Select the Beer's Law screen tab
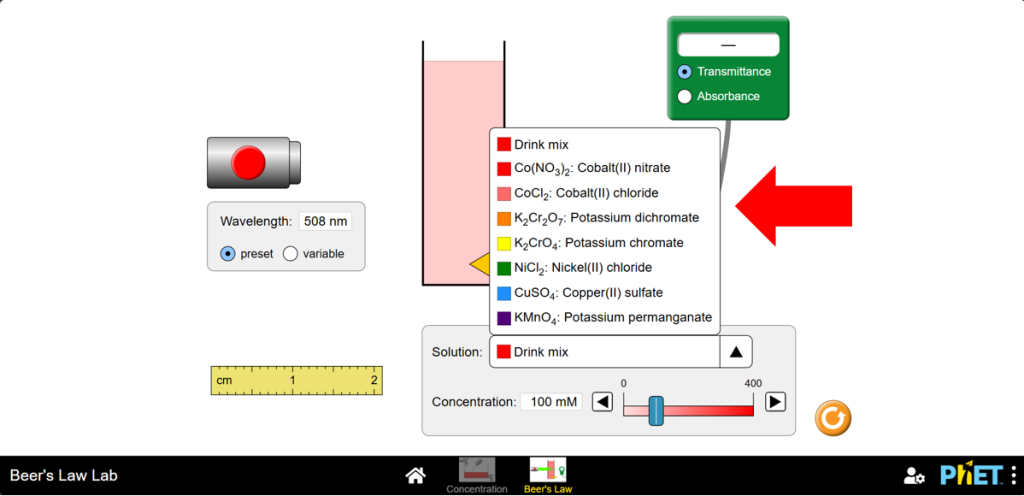Screen dimensions: 1024x496 547,475
